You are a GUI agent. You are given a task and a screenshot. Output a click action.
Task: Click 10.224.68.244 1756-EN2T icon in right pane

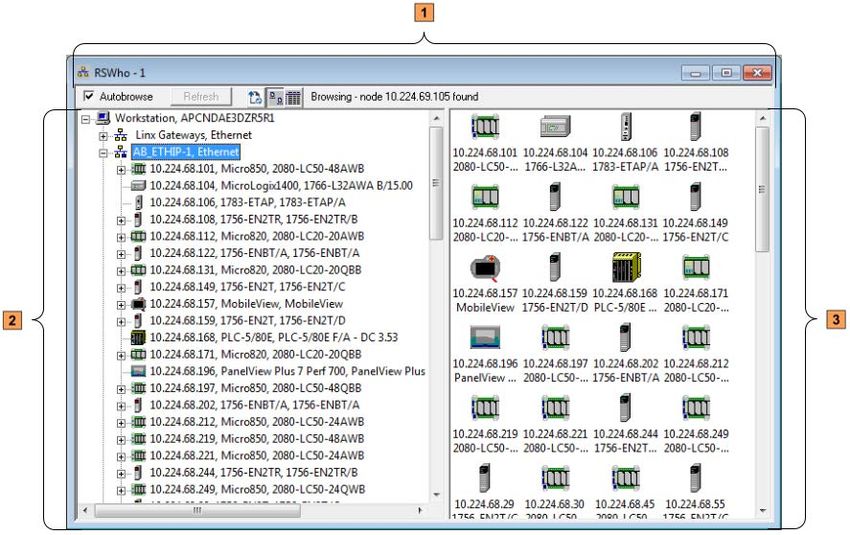(626, 408)
